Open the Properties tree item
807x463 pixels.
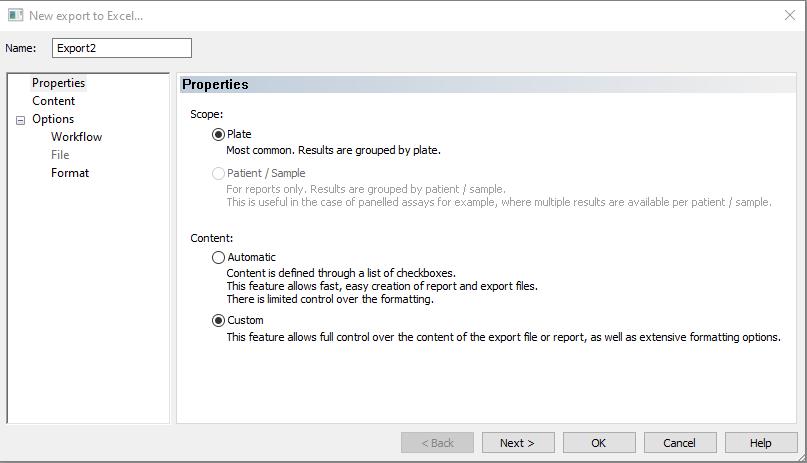[58, 83]
